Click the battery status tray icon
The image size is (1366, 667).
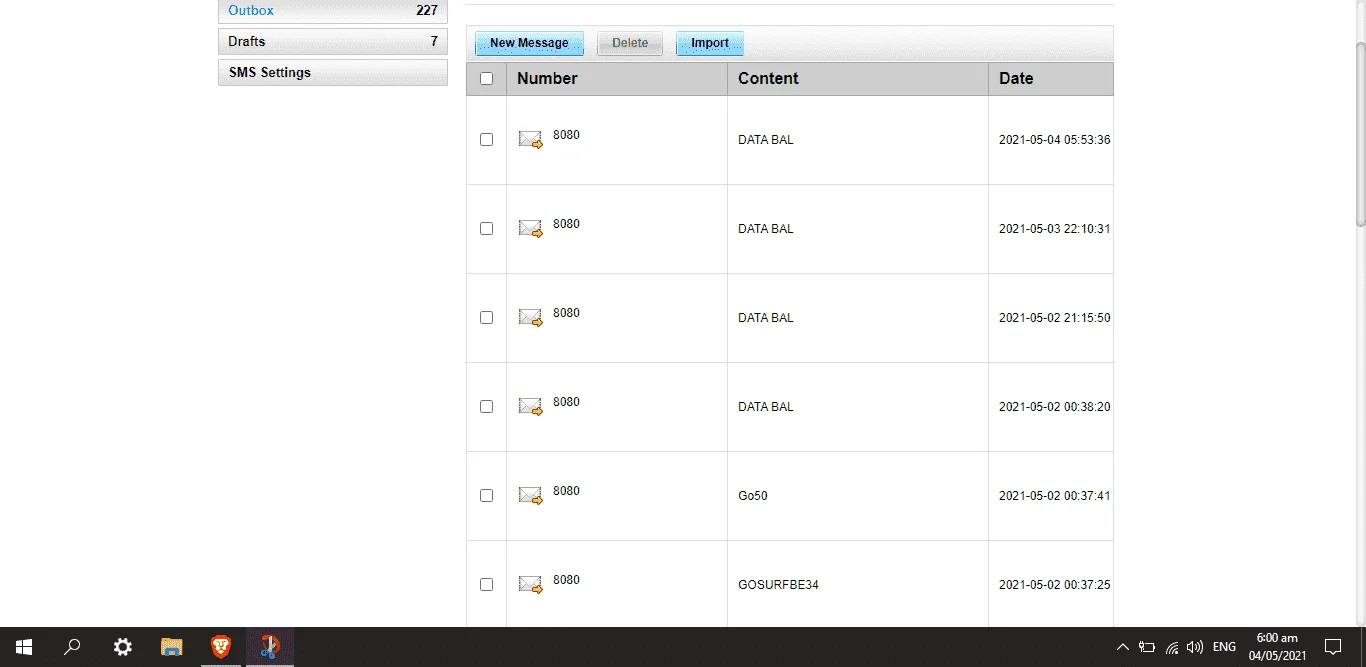[x=1147, y=647]
